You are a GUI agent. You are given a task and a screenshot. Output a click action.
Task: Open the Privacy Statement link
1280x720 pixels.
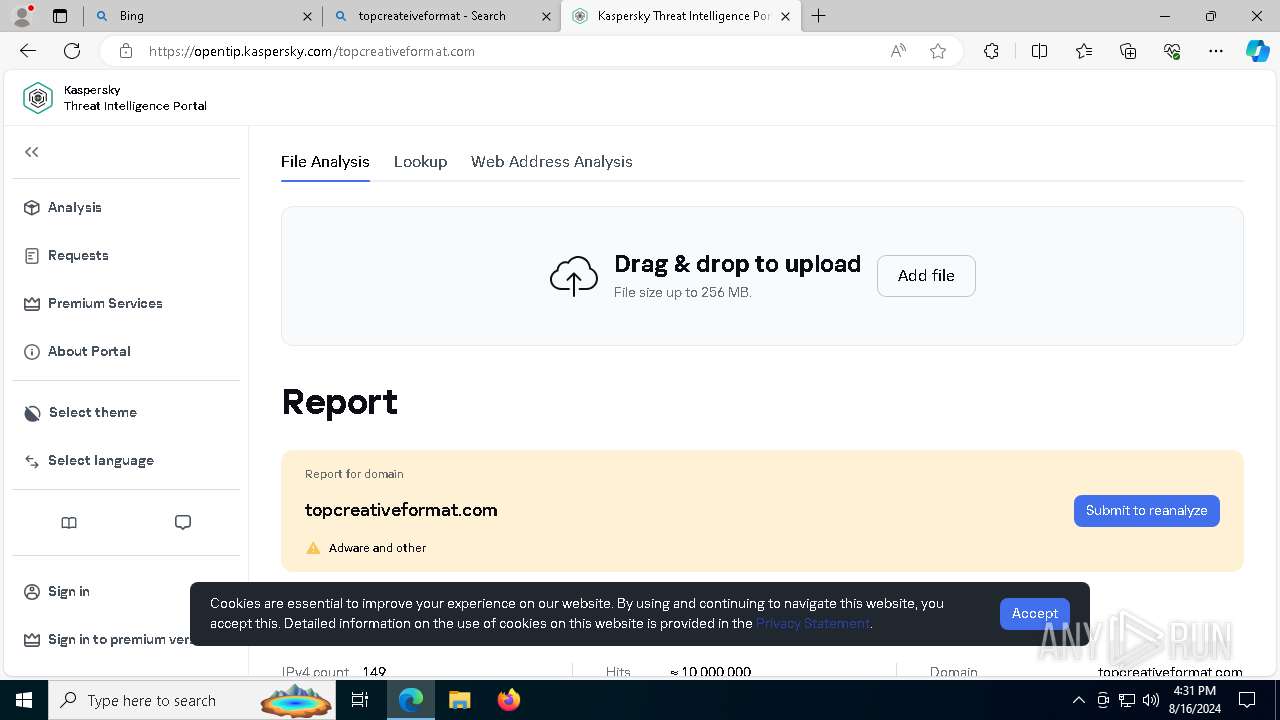click(x=812, y=623)
